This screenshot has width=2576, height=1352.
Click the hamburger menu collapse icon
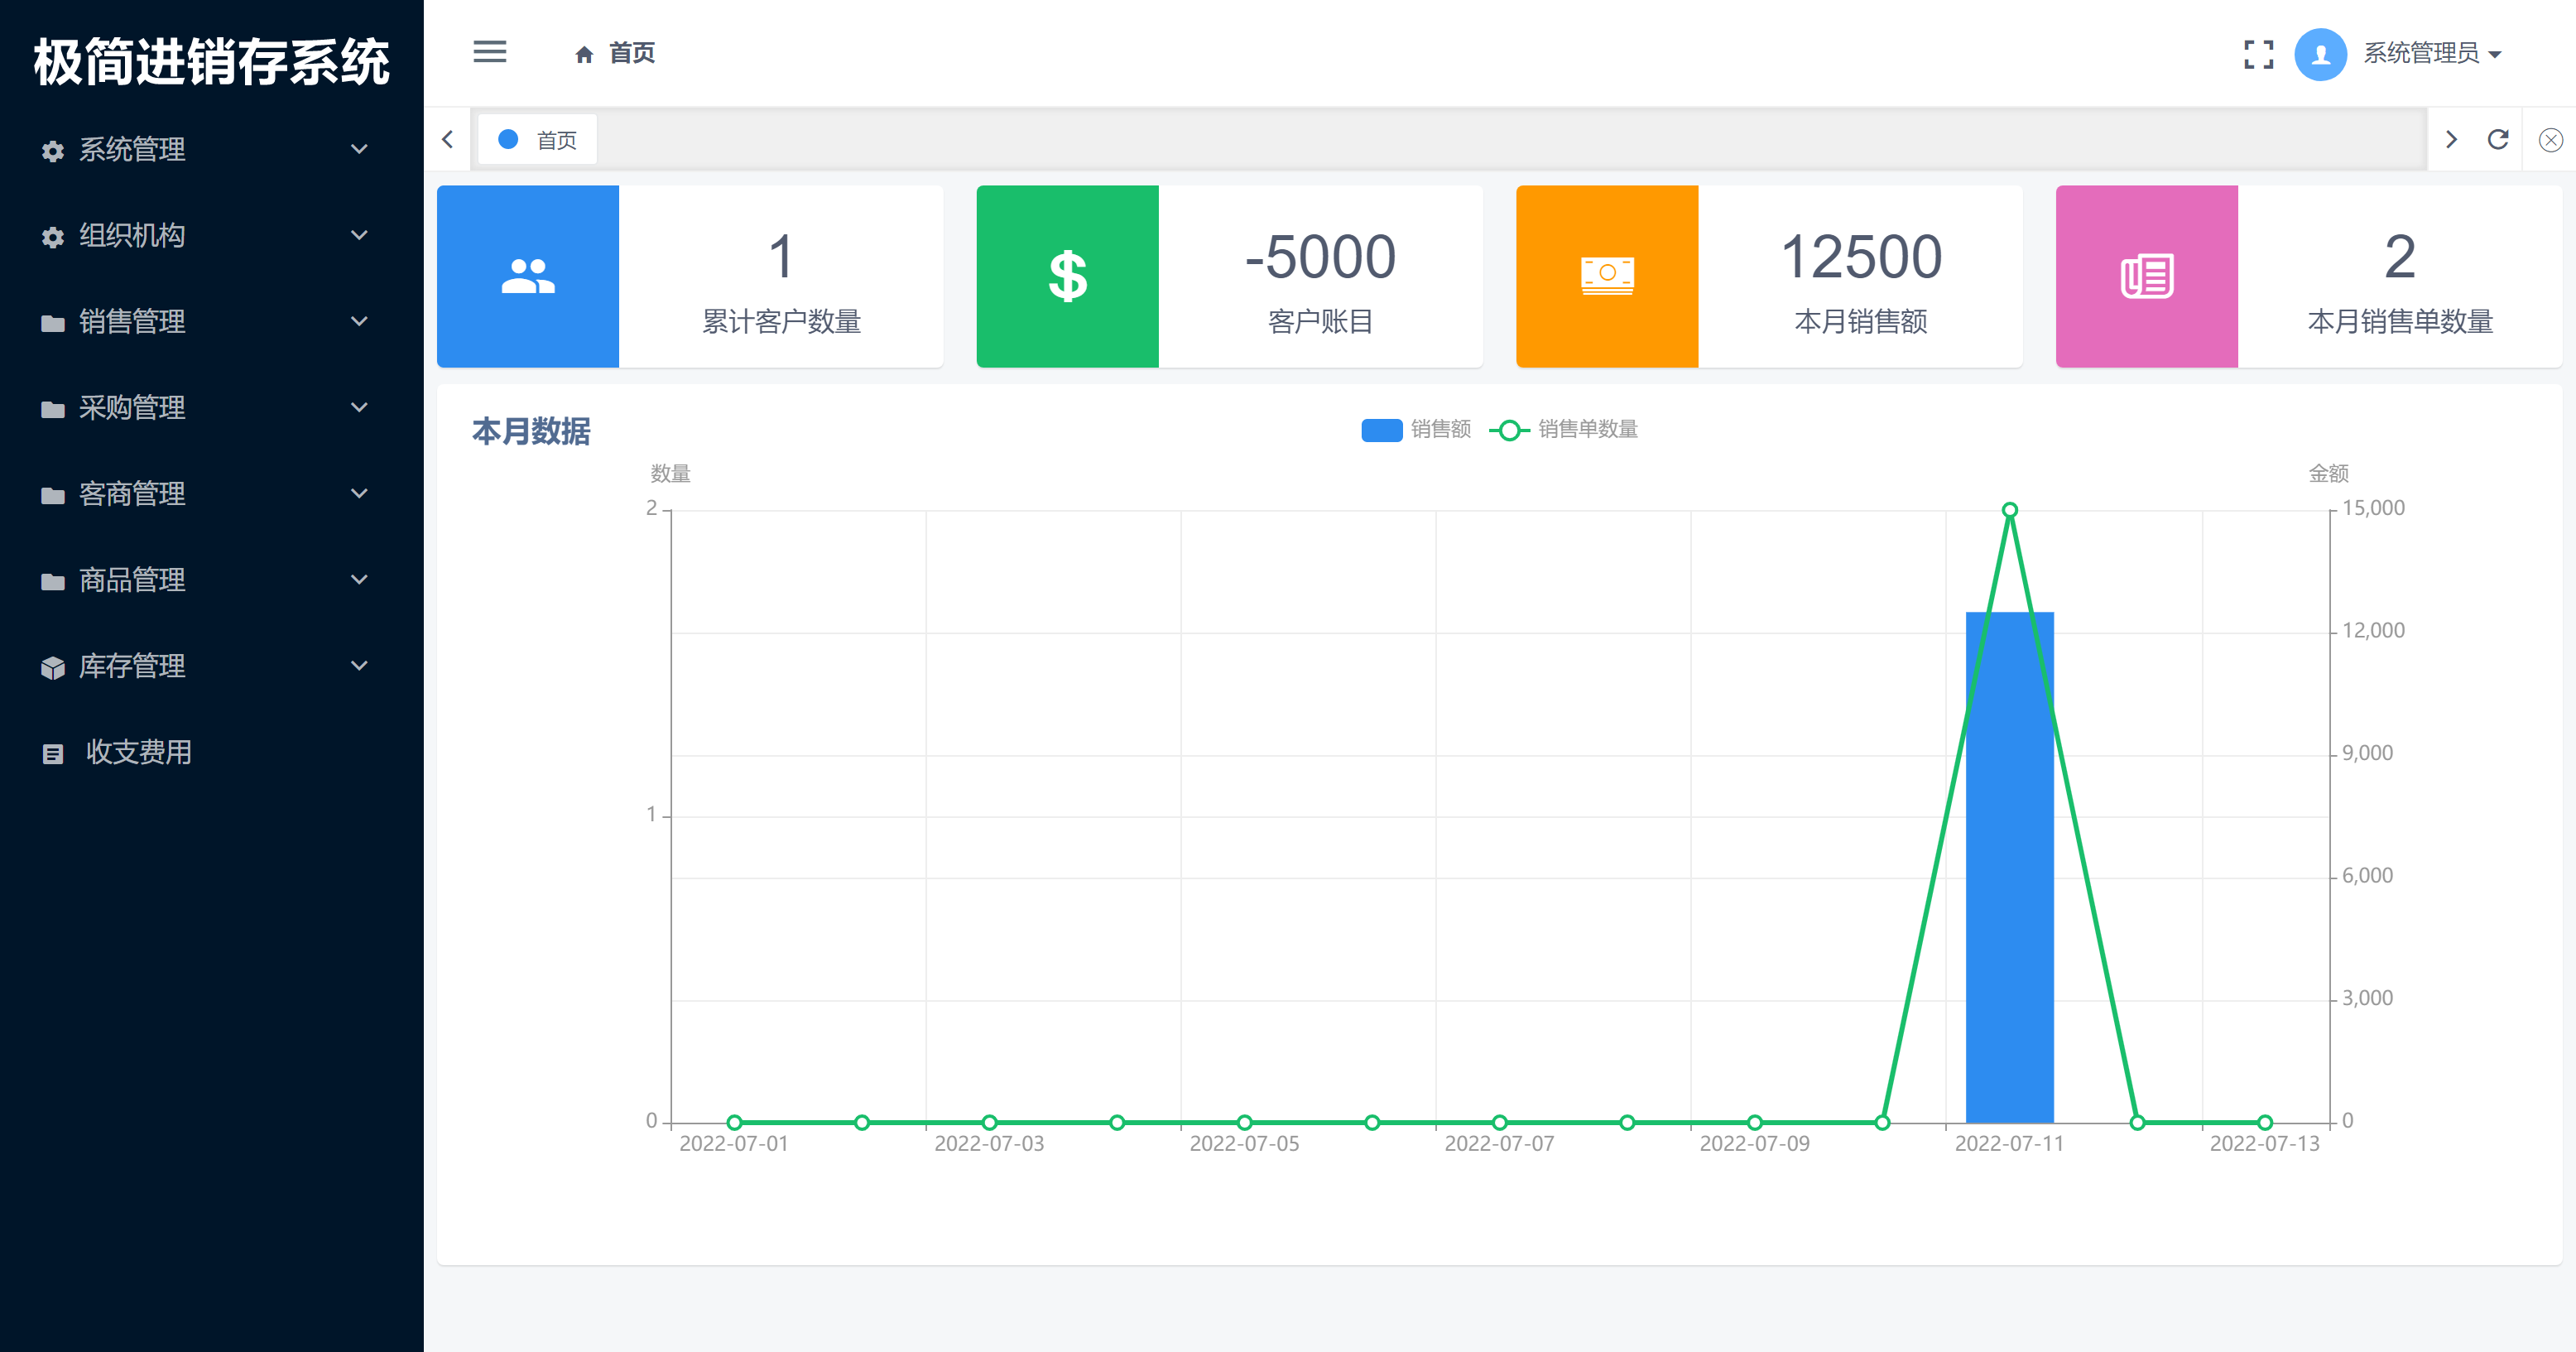[x=489, y=52]
